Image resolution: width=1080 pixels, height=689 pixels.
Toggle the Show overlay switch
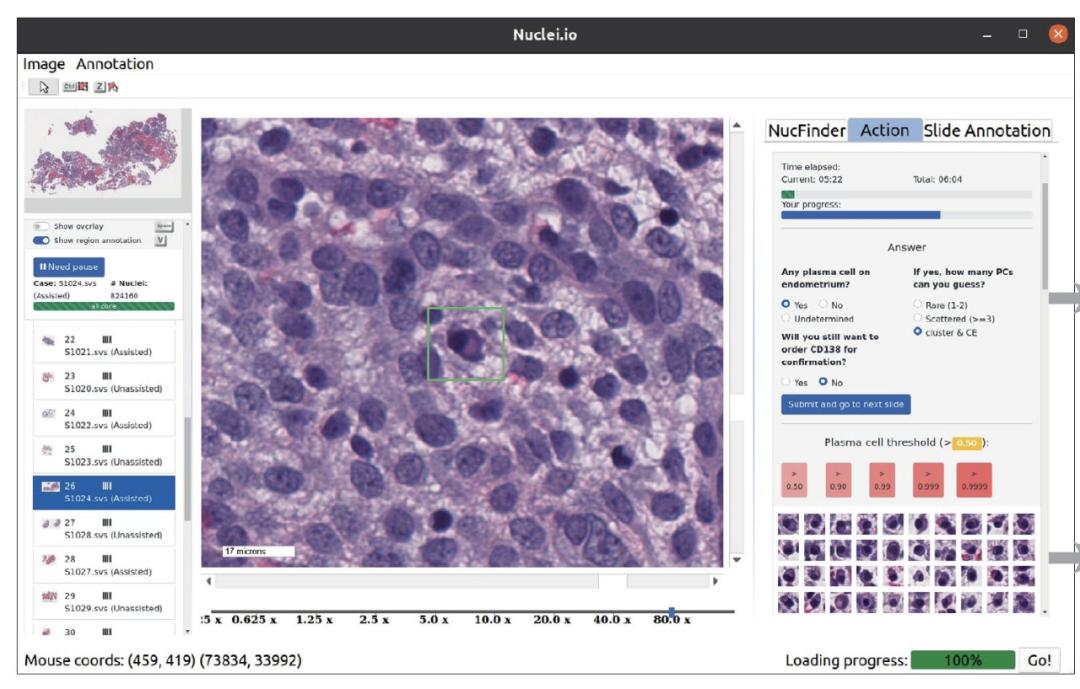click(41, 226)
